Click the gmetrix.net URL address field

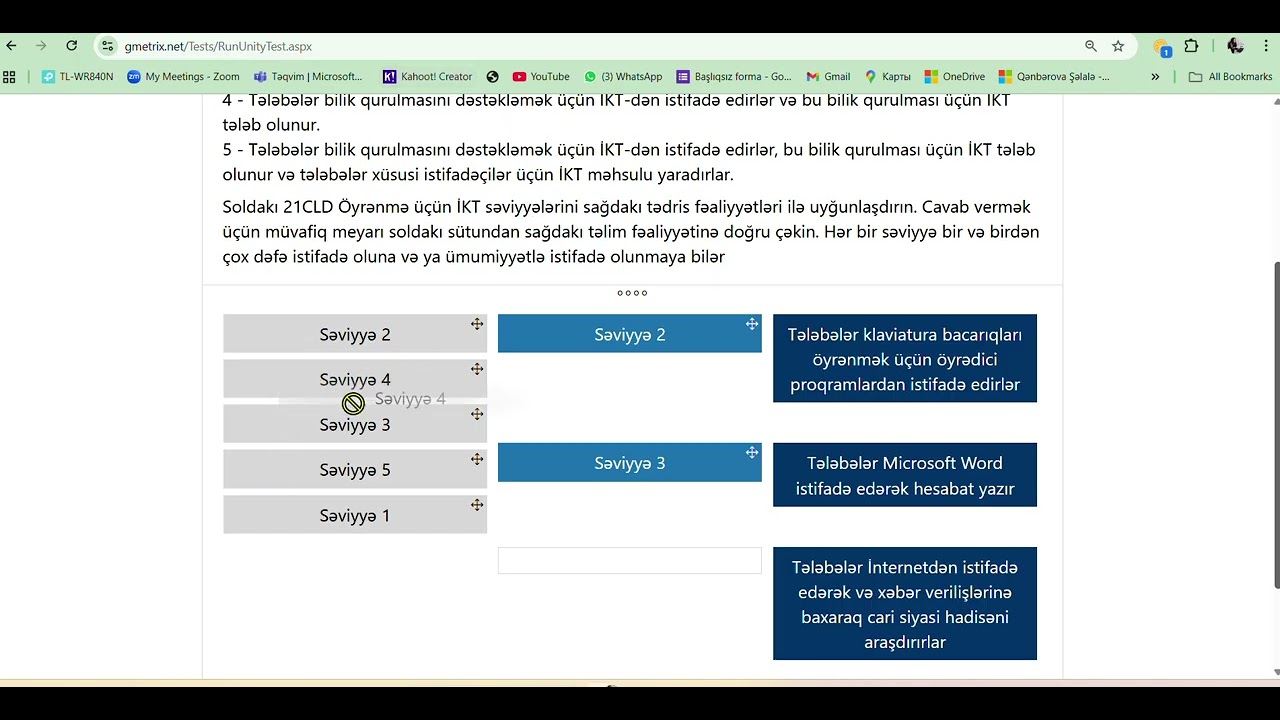(x=218, y=46)
